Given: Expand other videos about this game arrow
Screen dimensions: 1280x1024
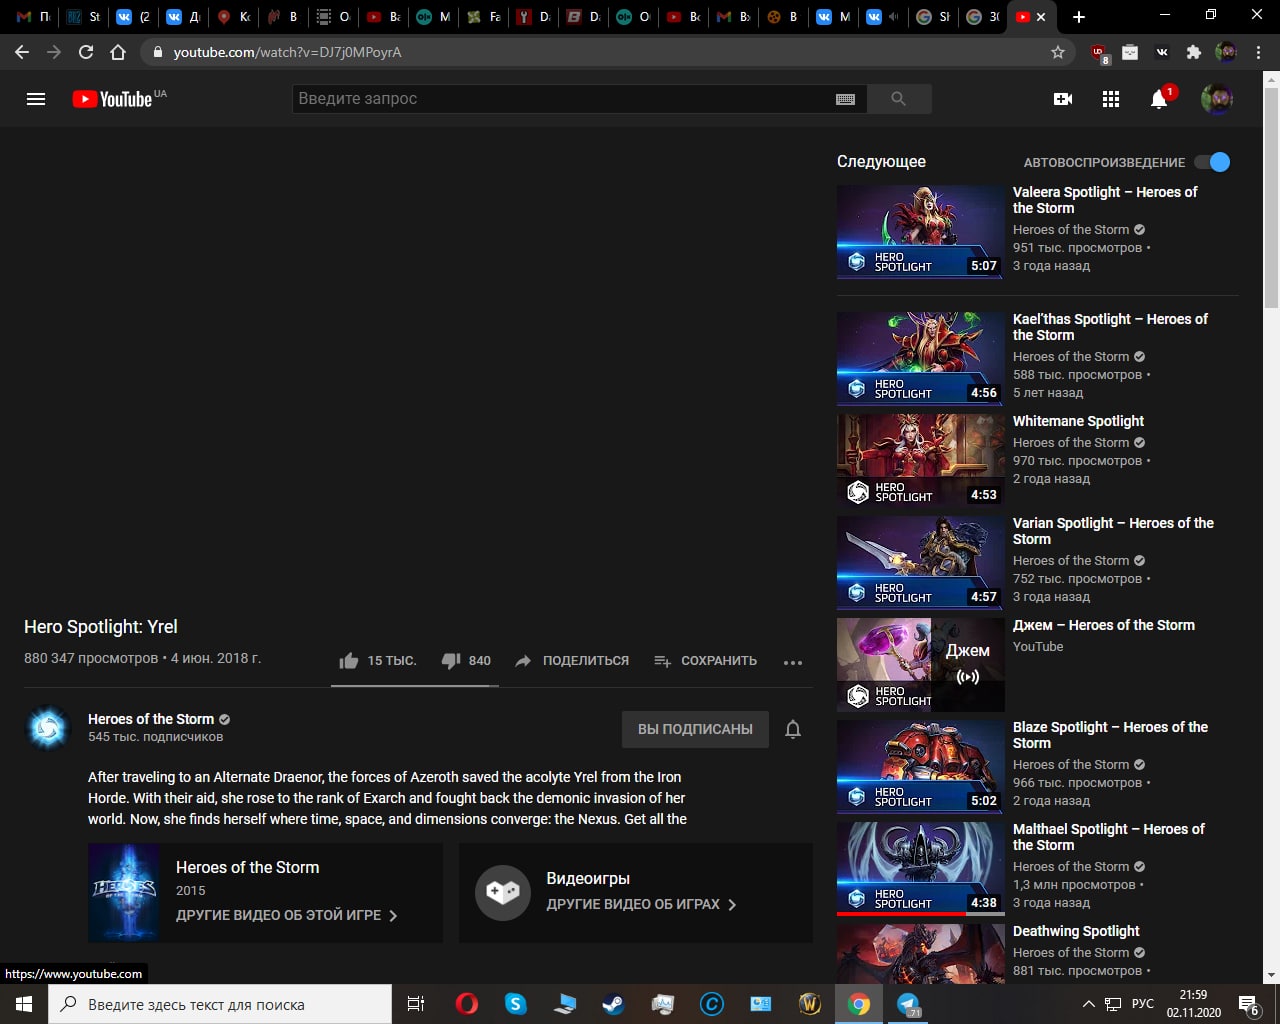Looking at the screenshot, I should [x=393, y=915].
